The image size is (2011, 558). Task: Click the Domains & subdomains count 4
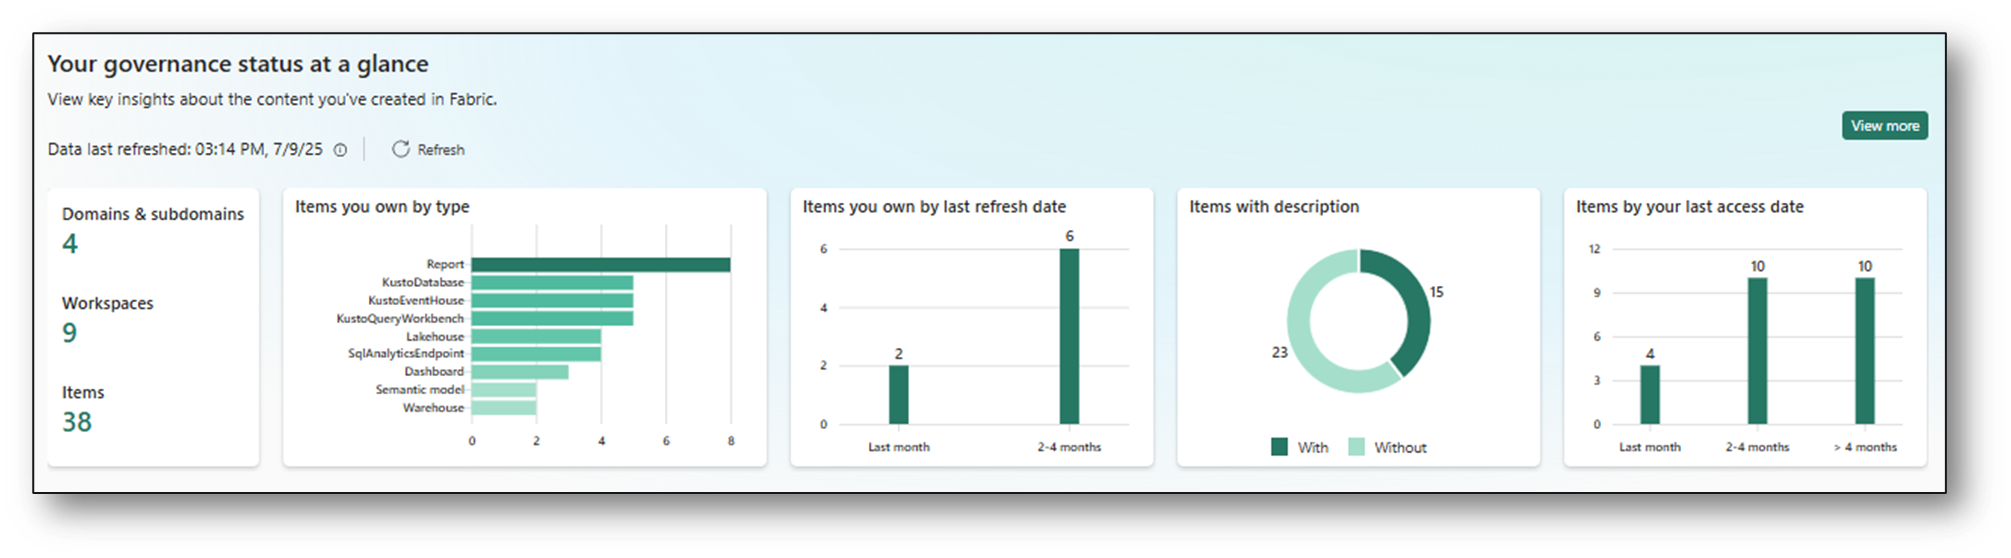click(x=70, y=244)
